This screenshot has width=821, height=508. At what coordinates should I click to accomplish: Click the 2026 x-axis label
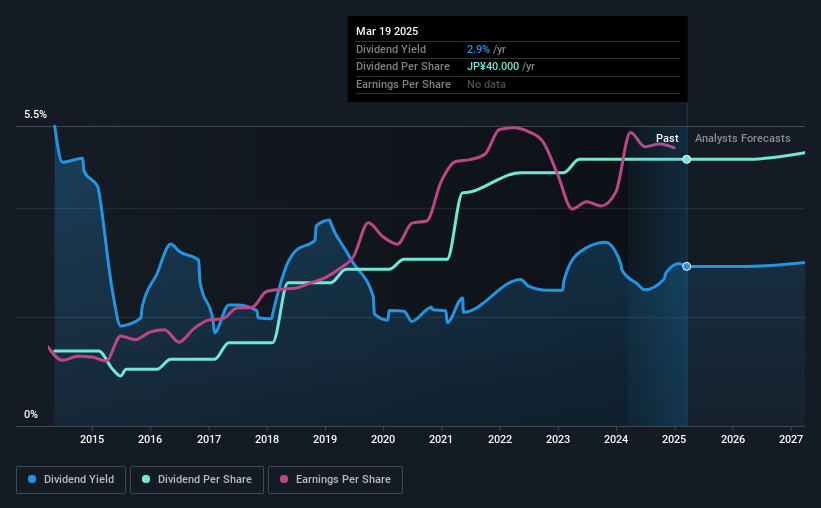[x=733, y=439]
